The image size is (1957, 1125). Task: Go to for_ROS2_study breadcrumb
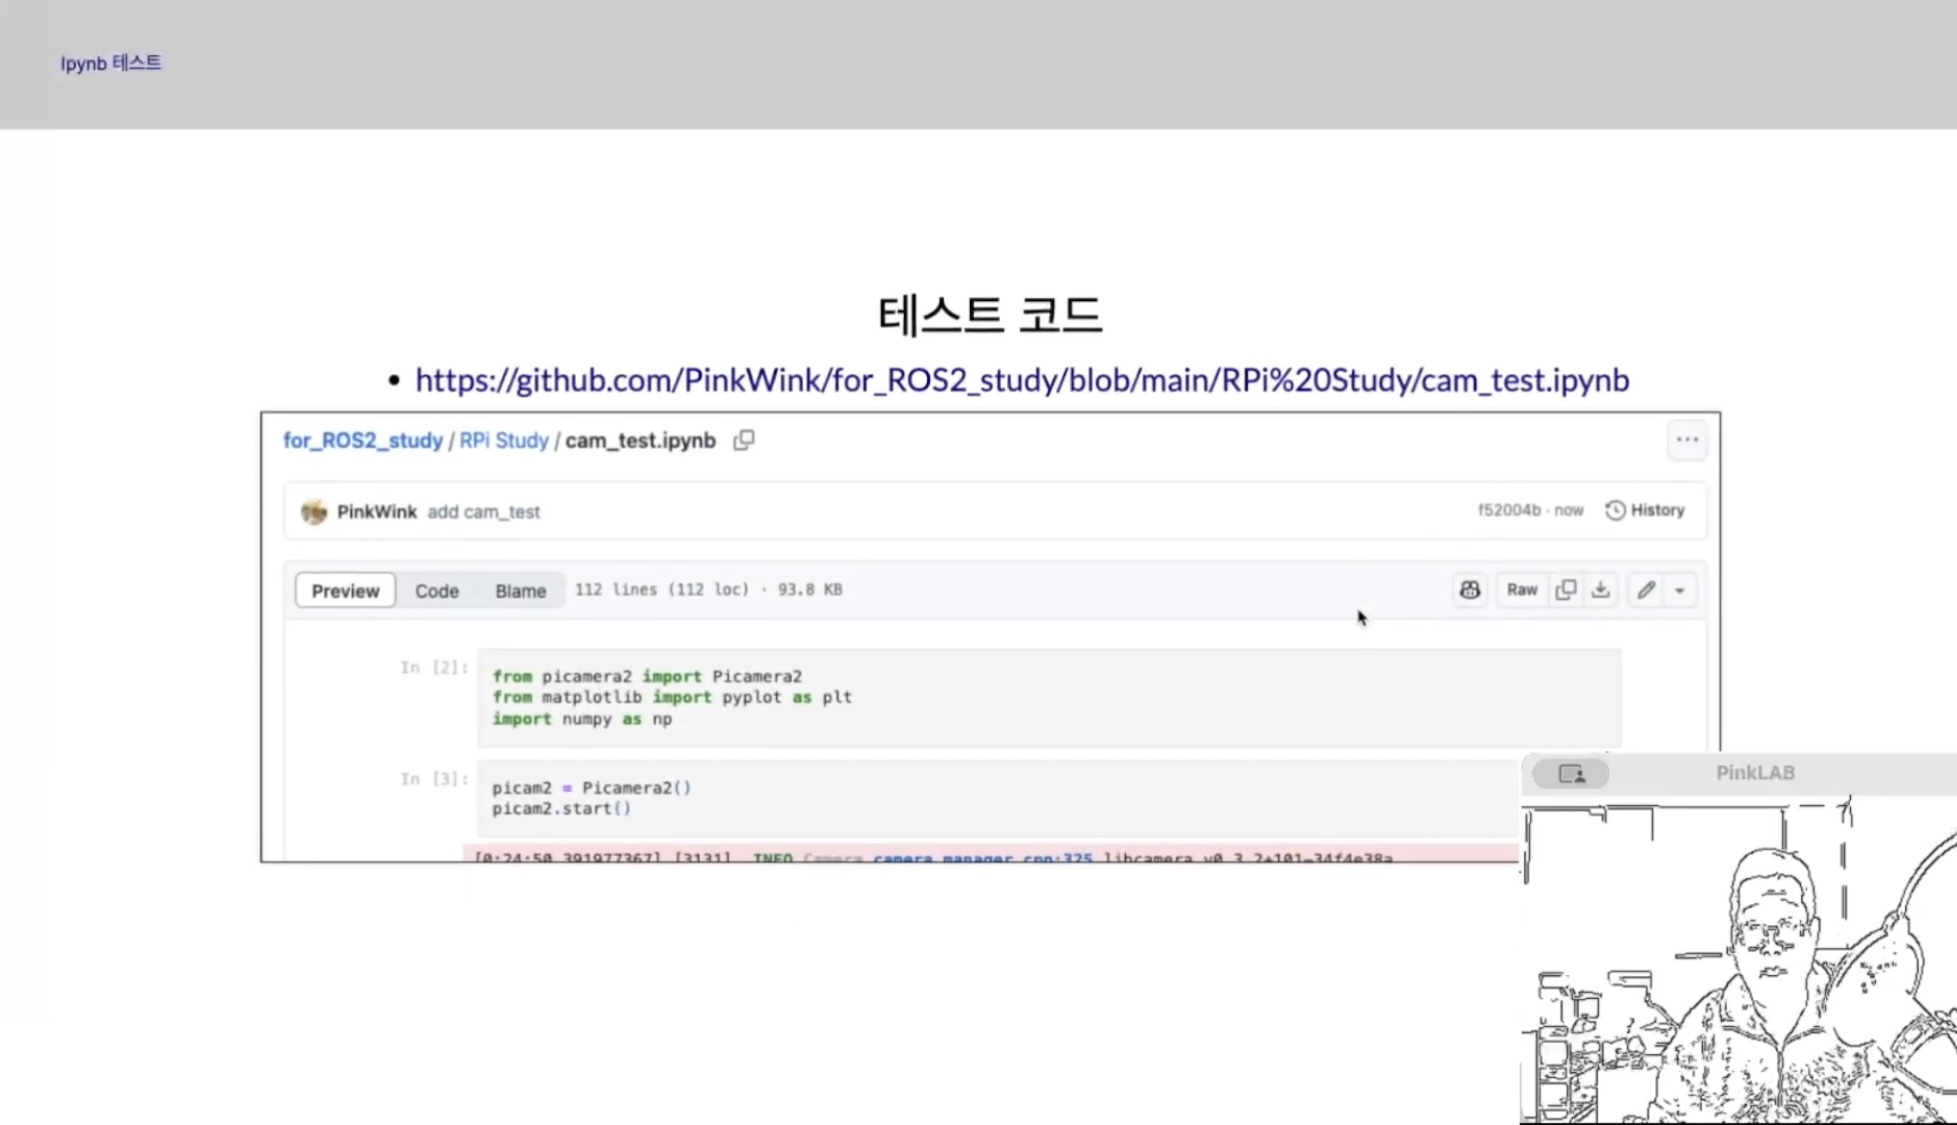[x=362, y=441]
